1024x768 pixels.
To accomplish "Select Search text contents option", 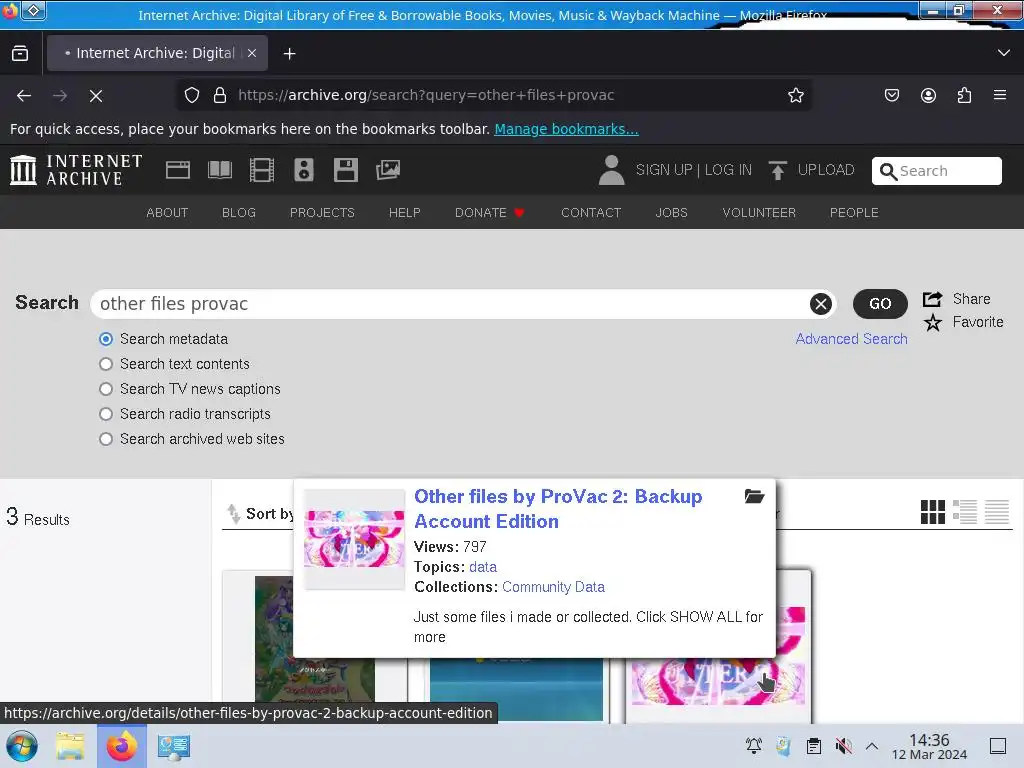I will (x=106, y=364).
